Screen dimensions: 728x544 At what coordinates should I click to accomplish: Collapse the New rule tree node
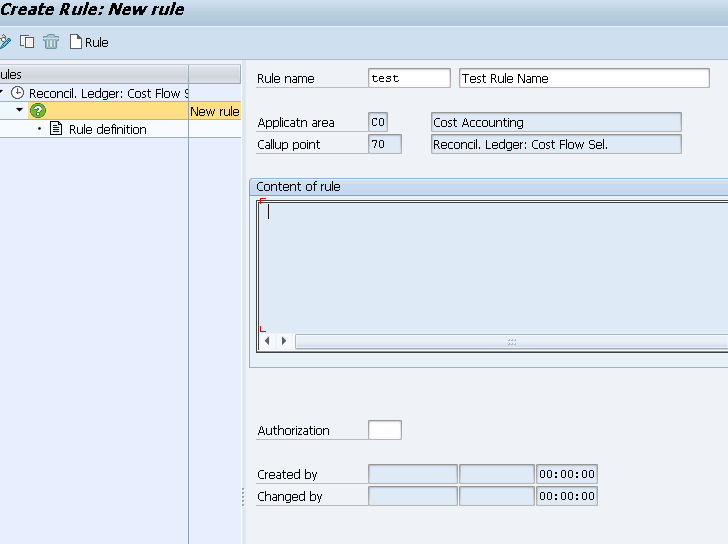[20, 110]
